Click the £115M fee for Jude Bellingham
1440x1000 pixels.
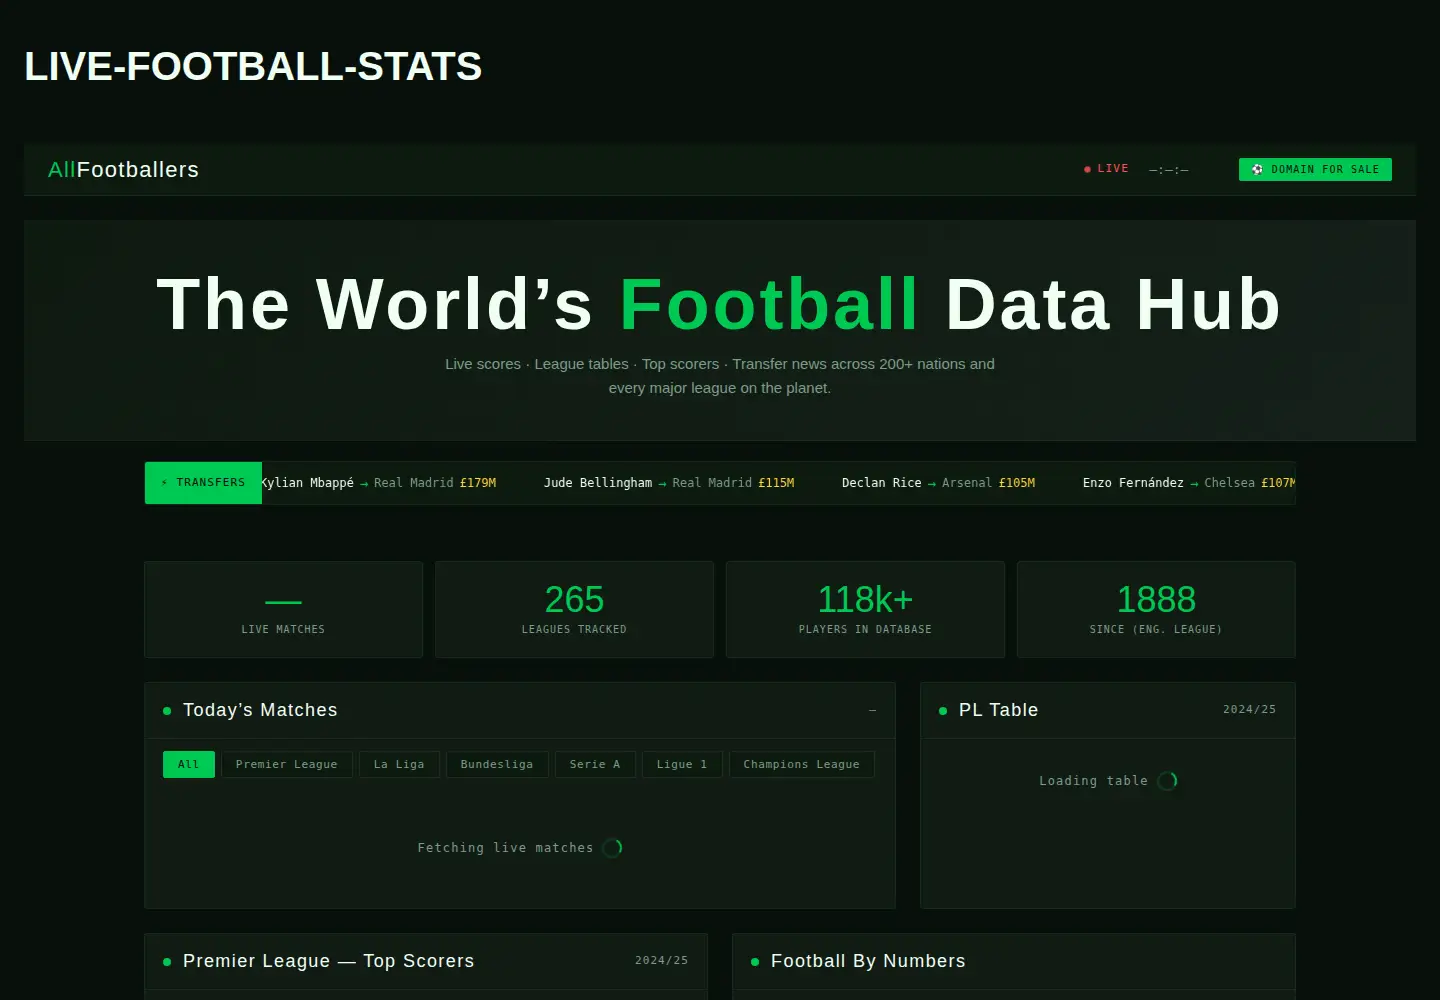click(776, 483)
